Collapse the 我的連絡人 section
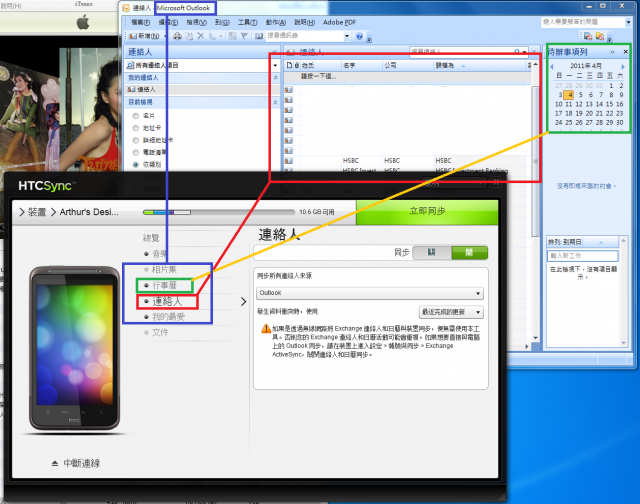The width and height of the screenshot is (640, 504). coord(275,78)
